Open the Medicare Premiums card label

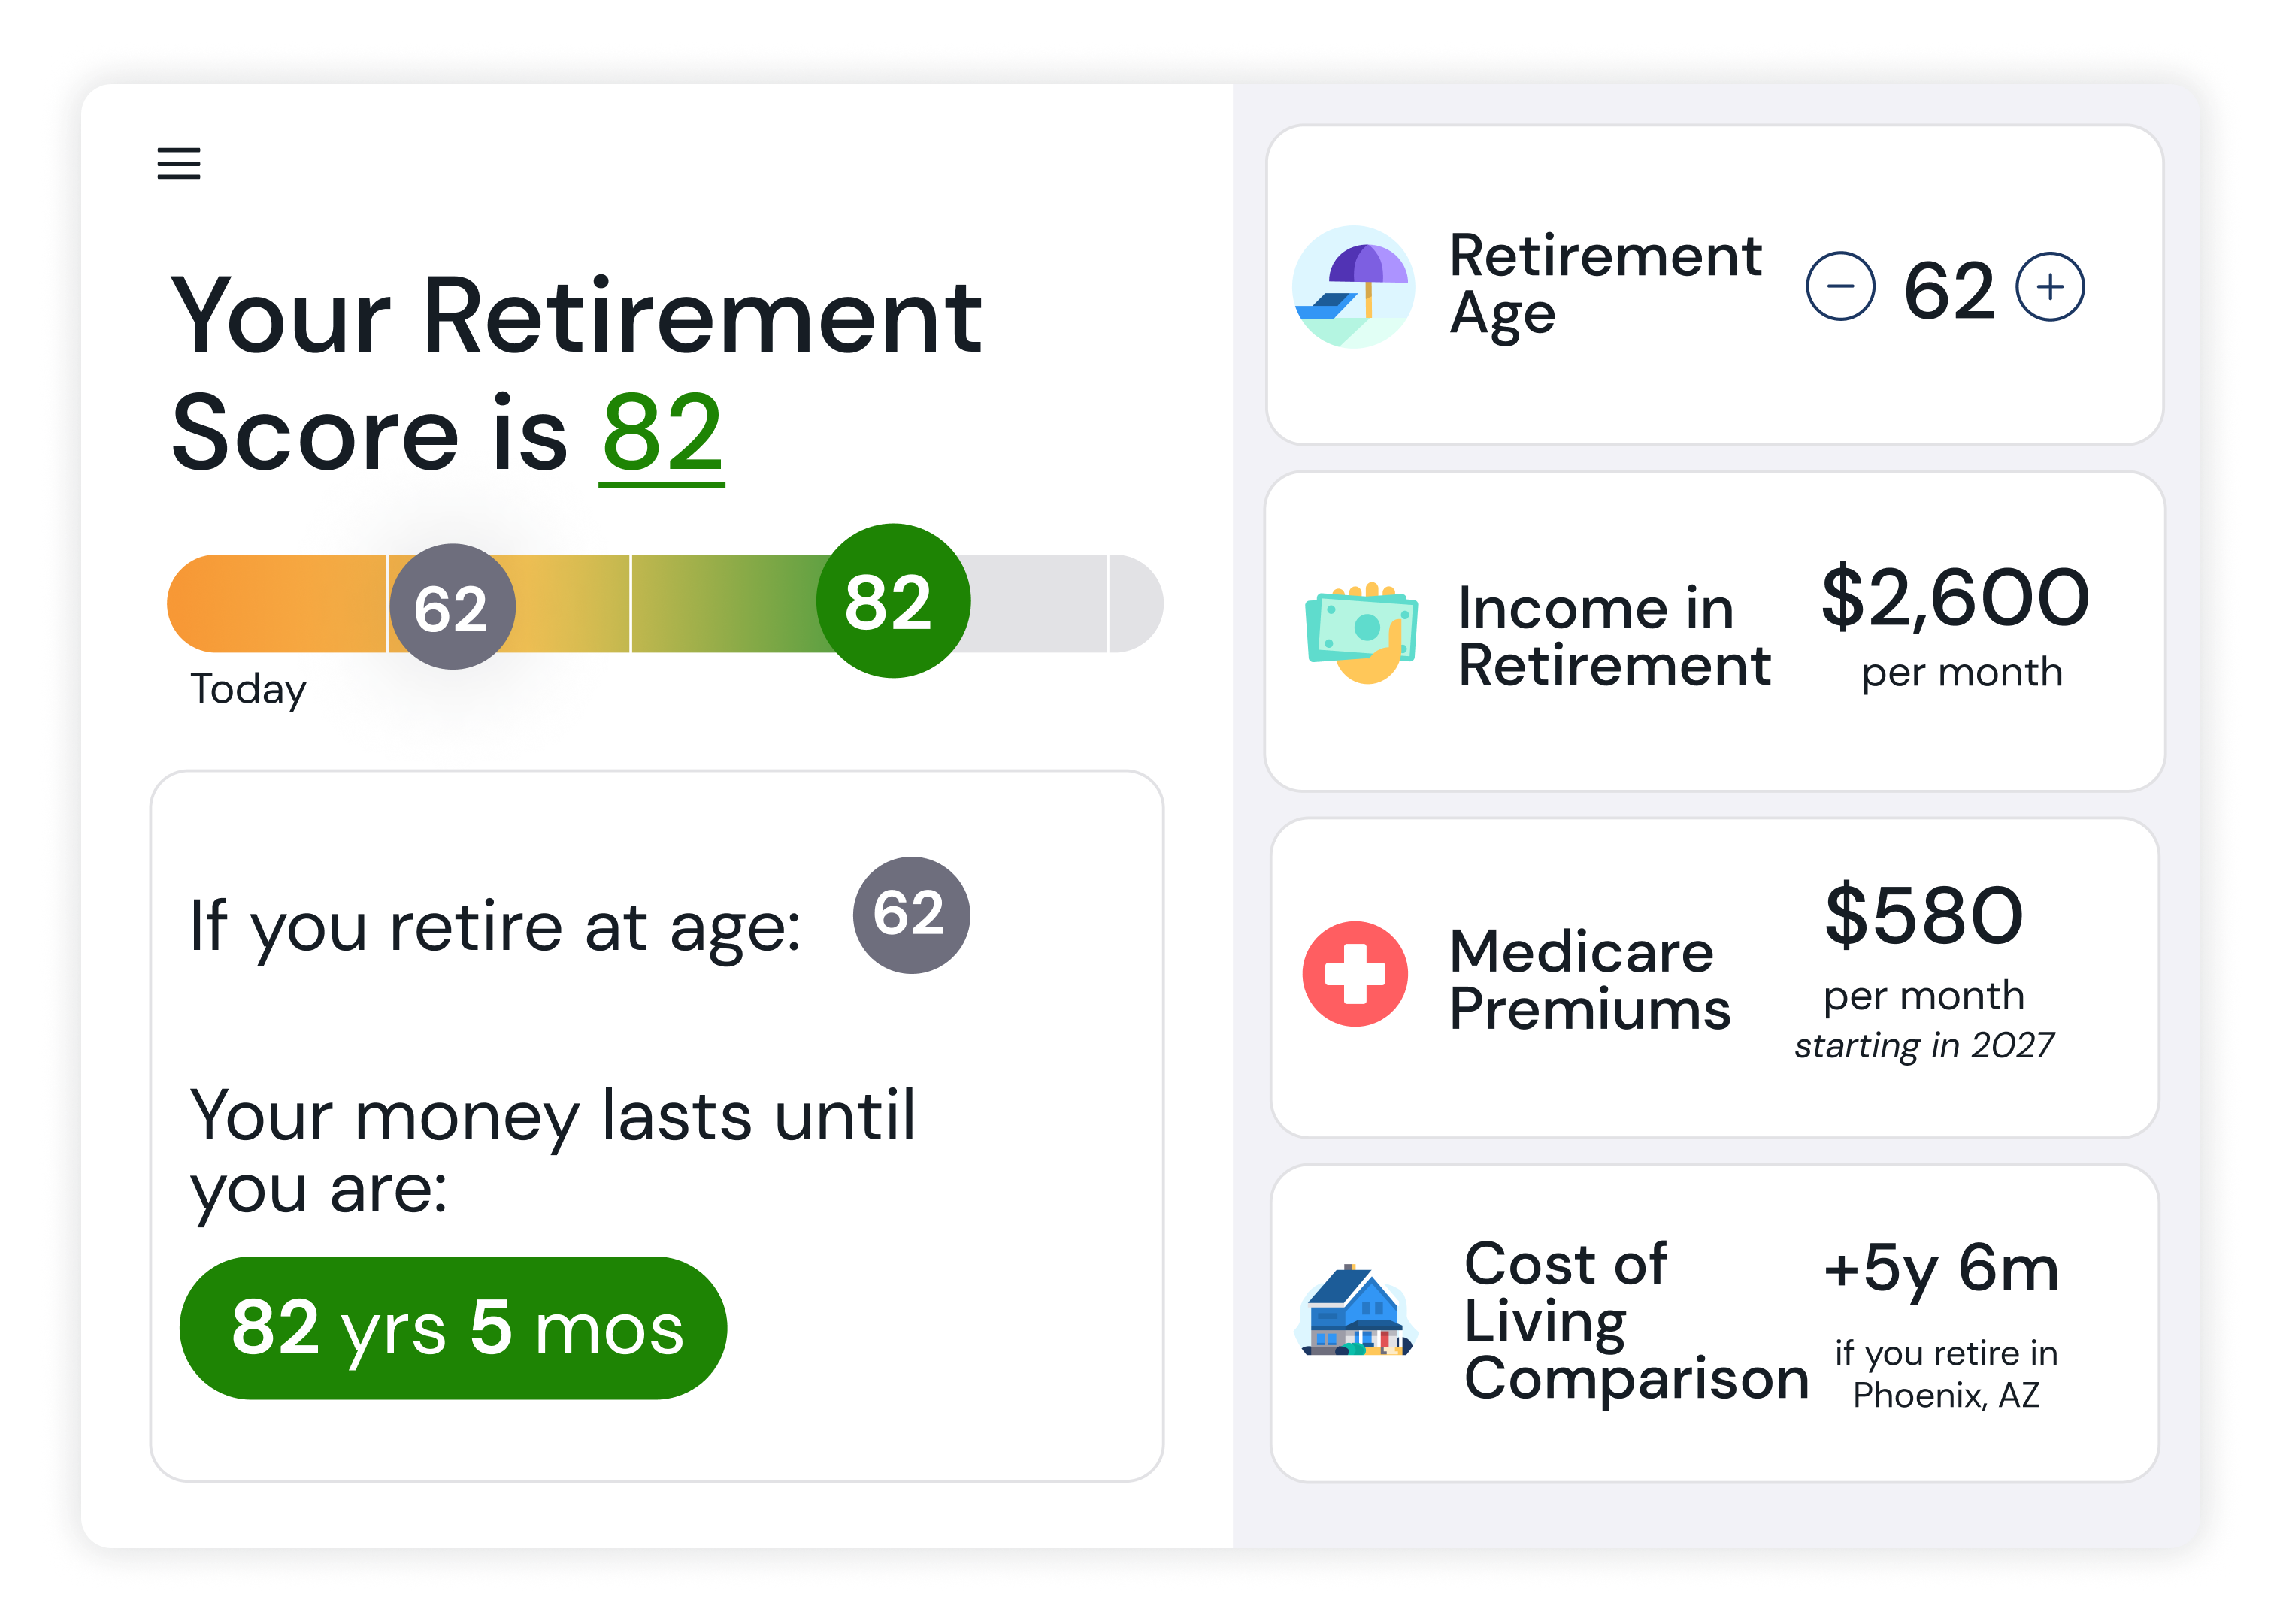pyautogui.click(x=1589, y=980)
